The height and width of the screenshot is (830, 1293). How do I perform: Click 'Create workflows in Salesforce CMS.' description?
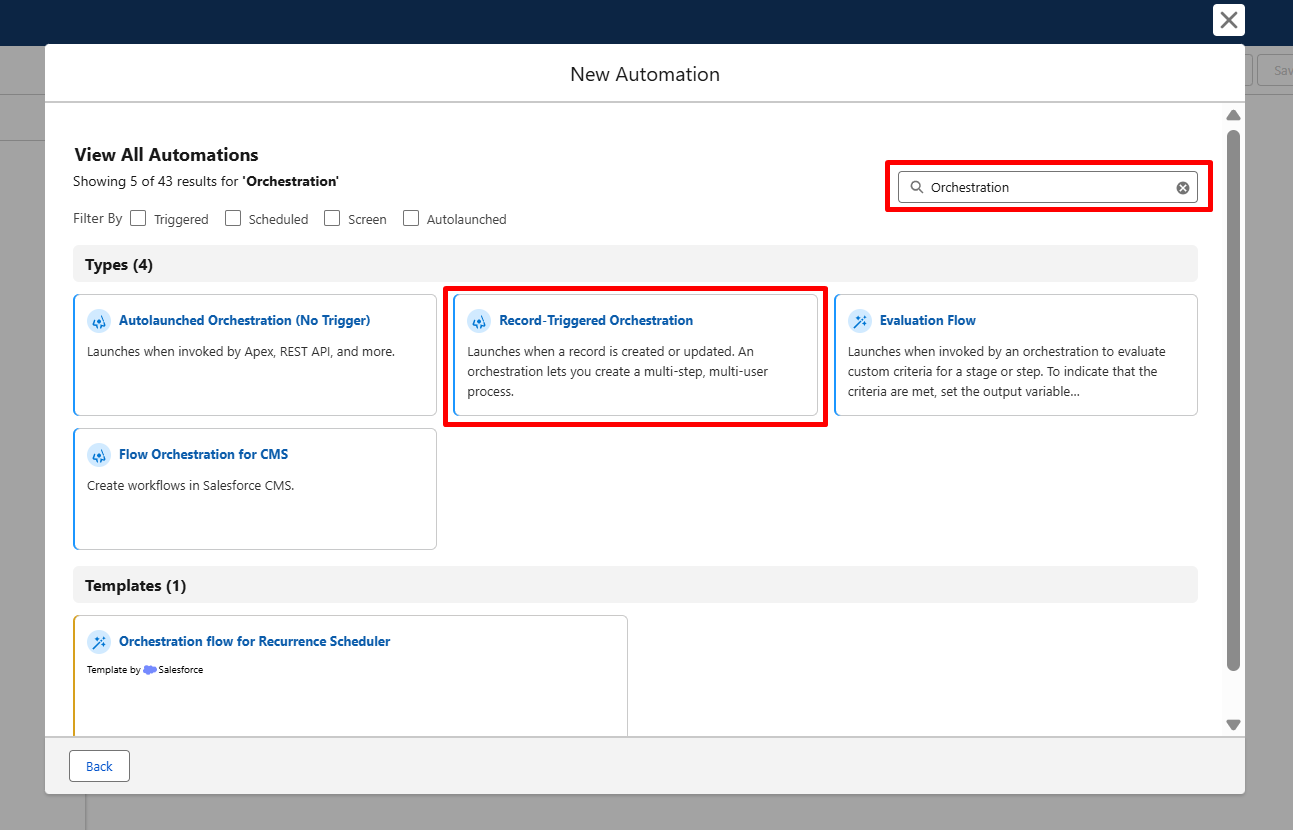[x=191, y=486]
